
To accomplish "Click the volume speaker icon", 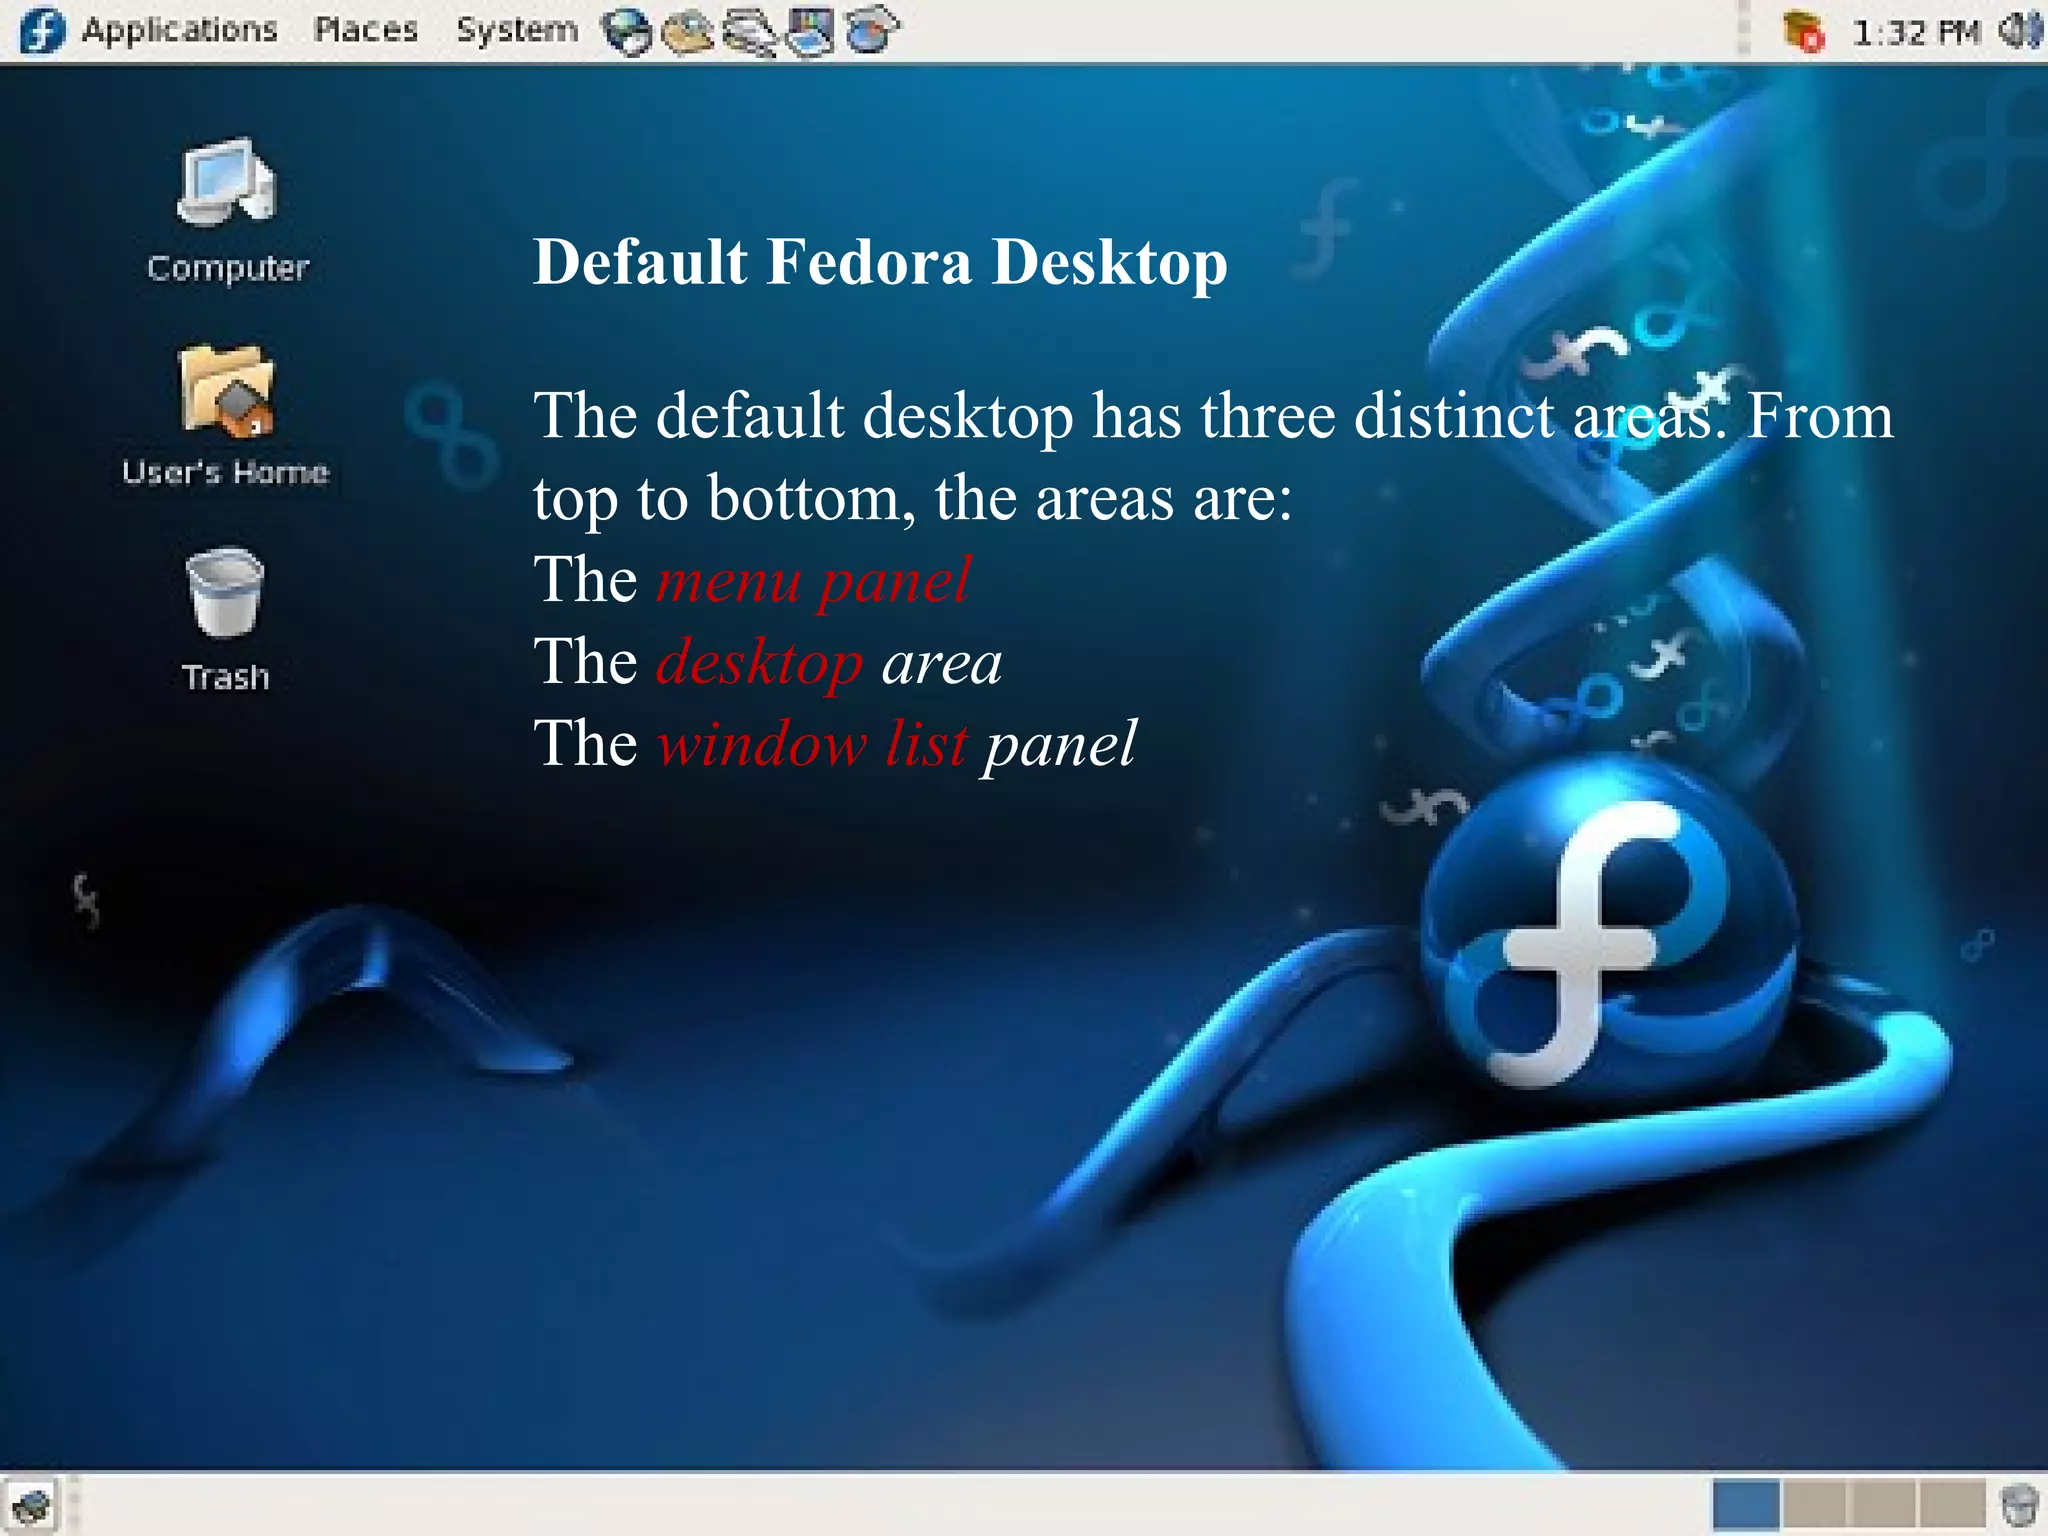I will [x=2021, y=31].
